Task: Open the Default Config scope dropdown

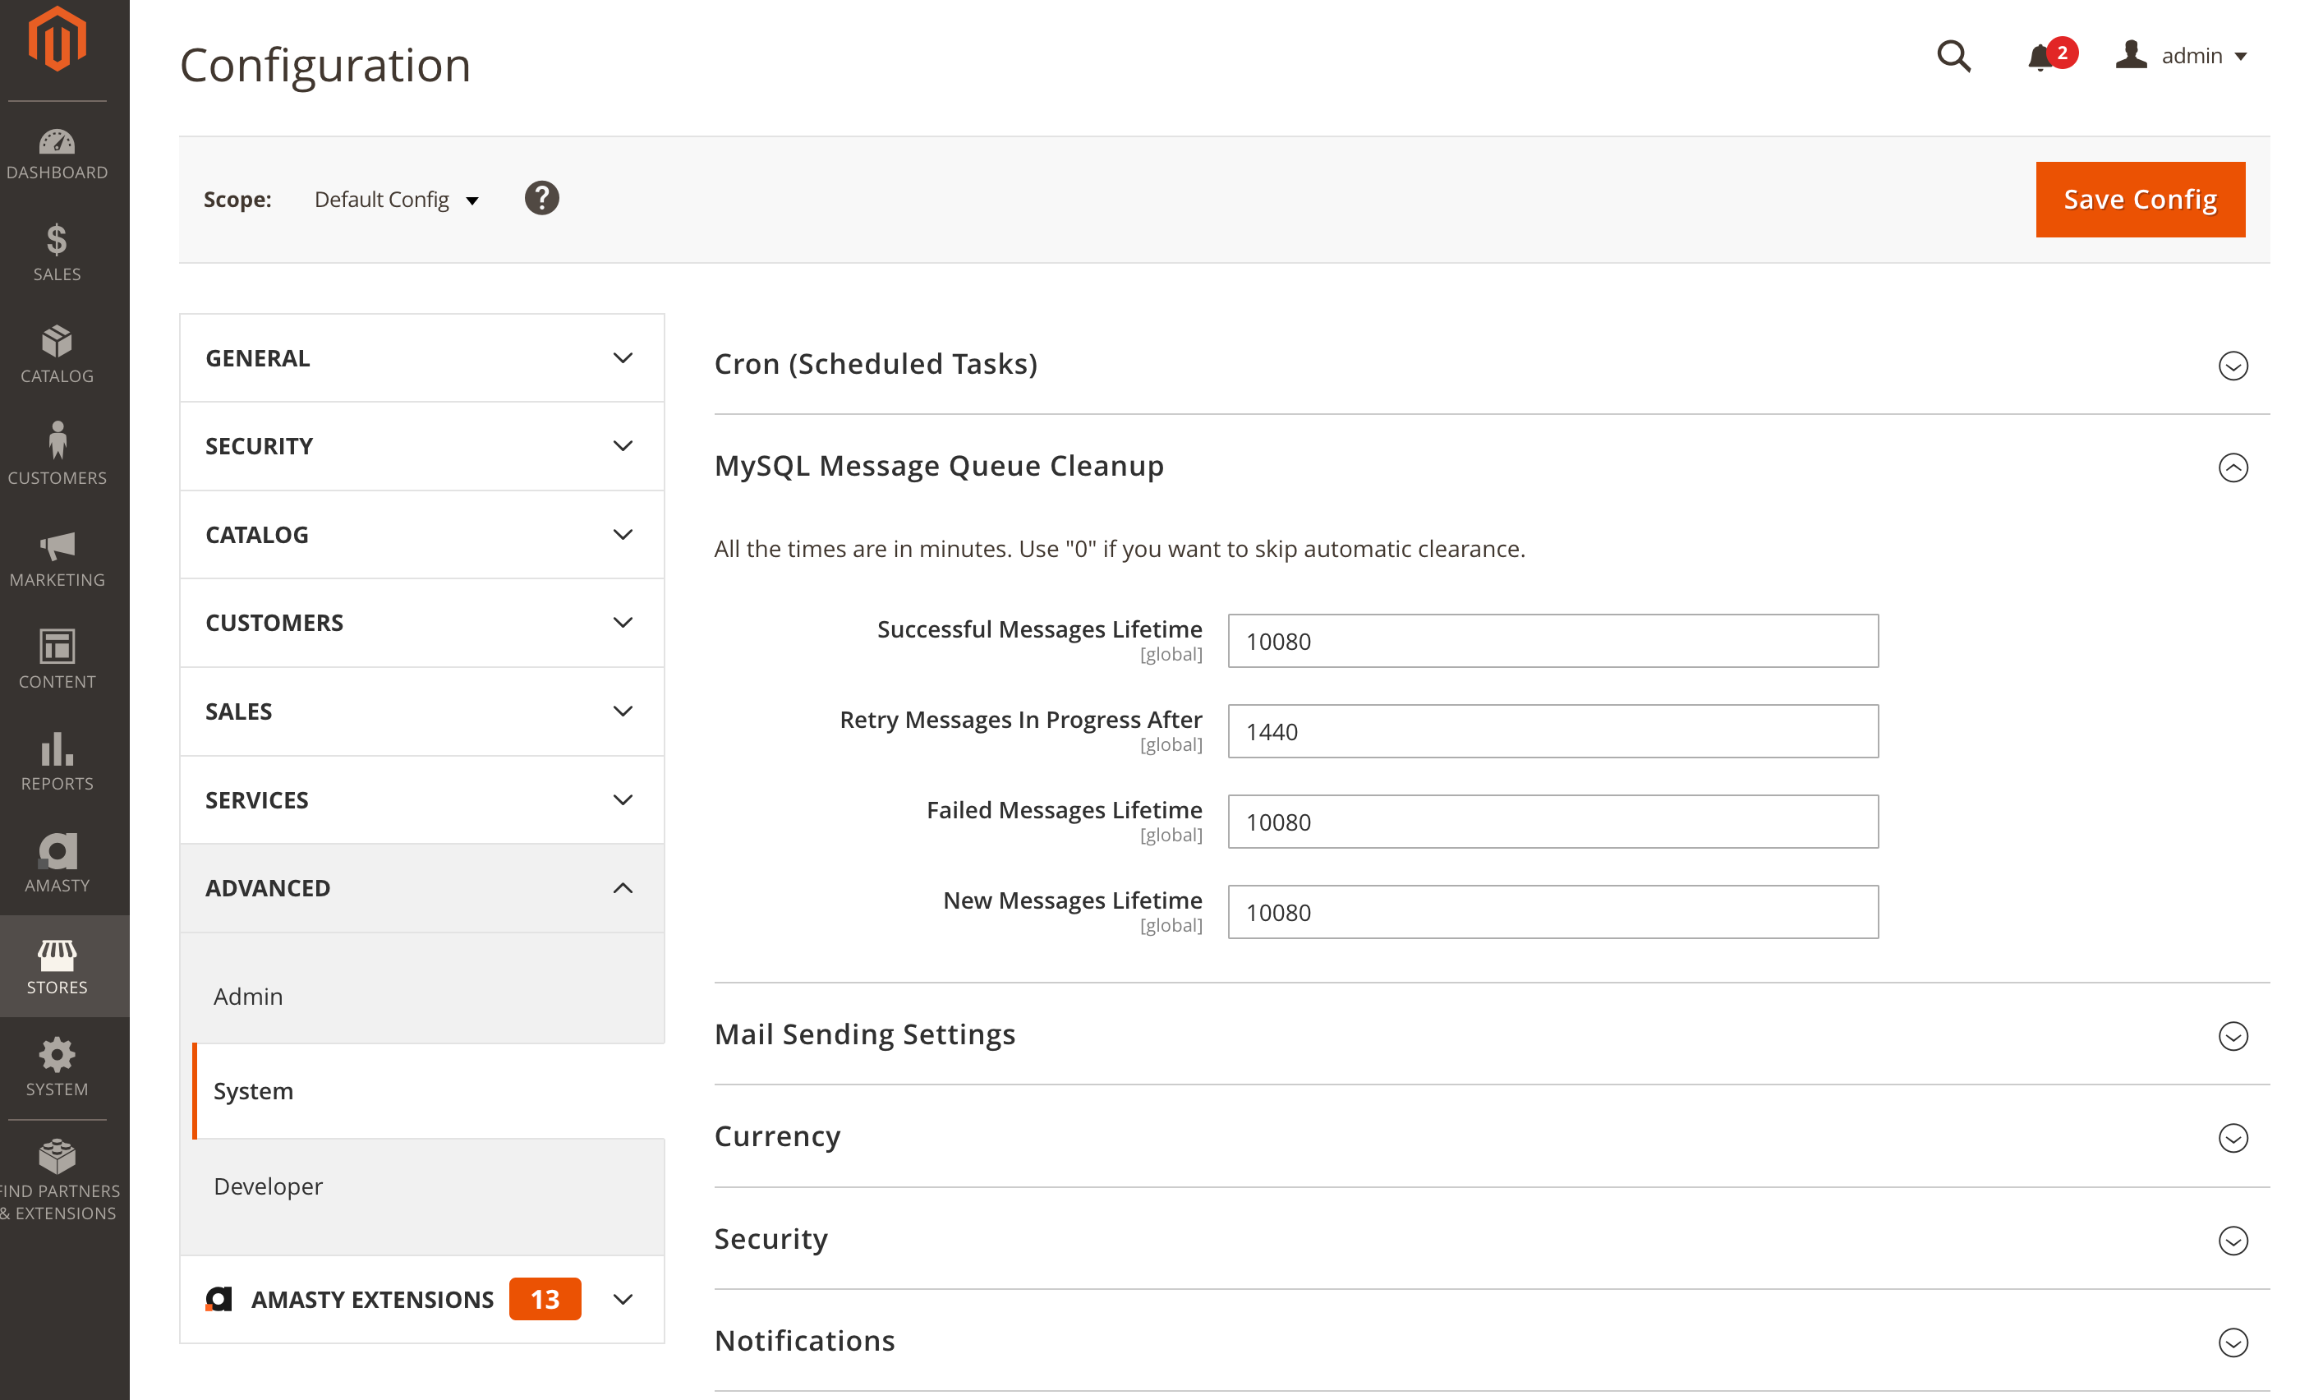Action: pos(394,199)
